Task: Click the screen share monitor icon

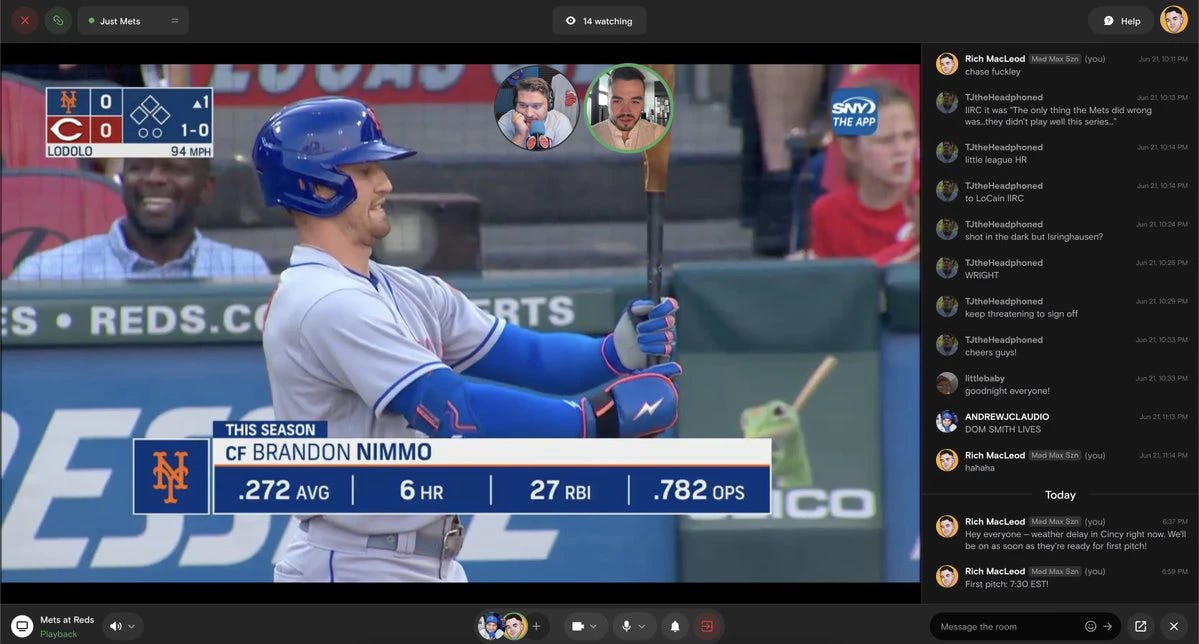Action: point(22,626)
